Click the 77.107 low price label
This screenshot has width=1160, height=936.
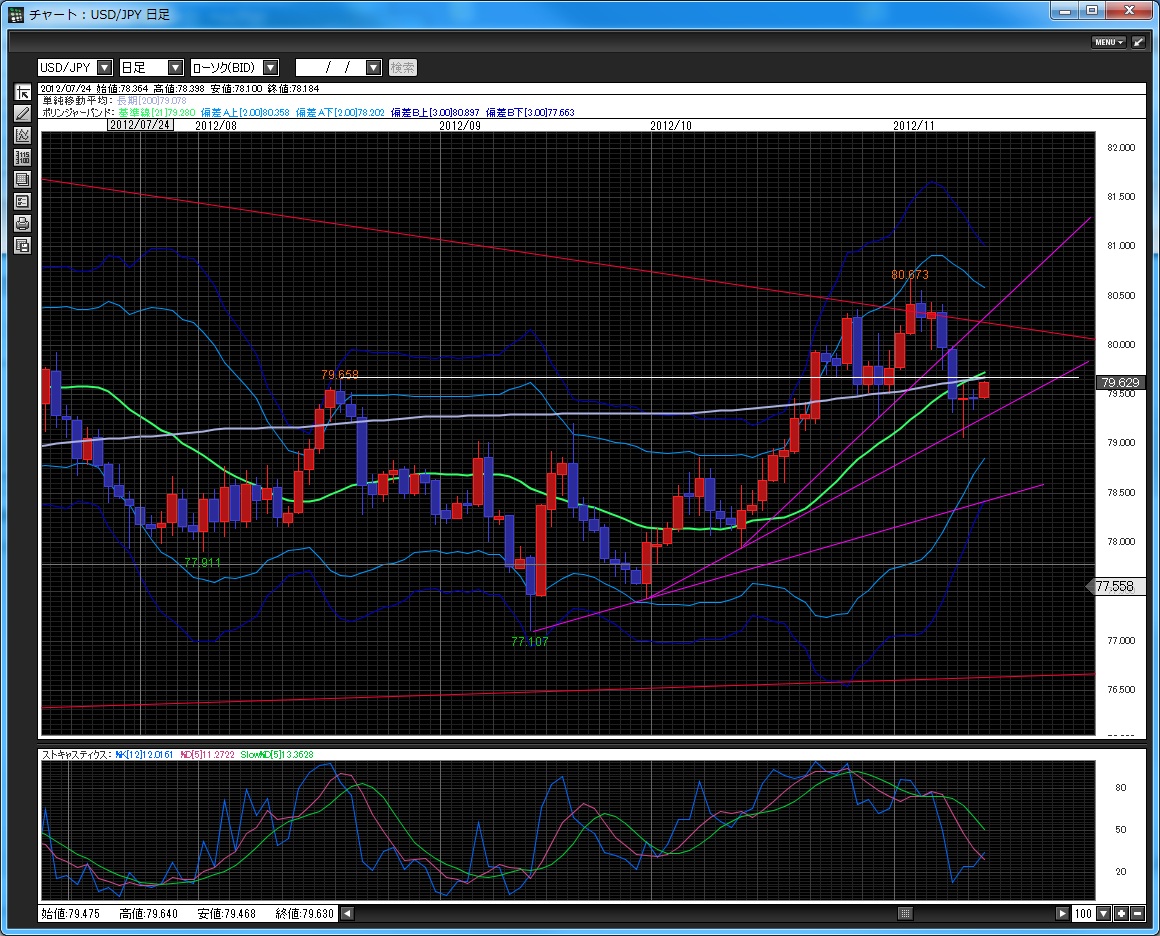(530, 642)
